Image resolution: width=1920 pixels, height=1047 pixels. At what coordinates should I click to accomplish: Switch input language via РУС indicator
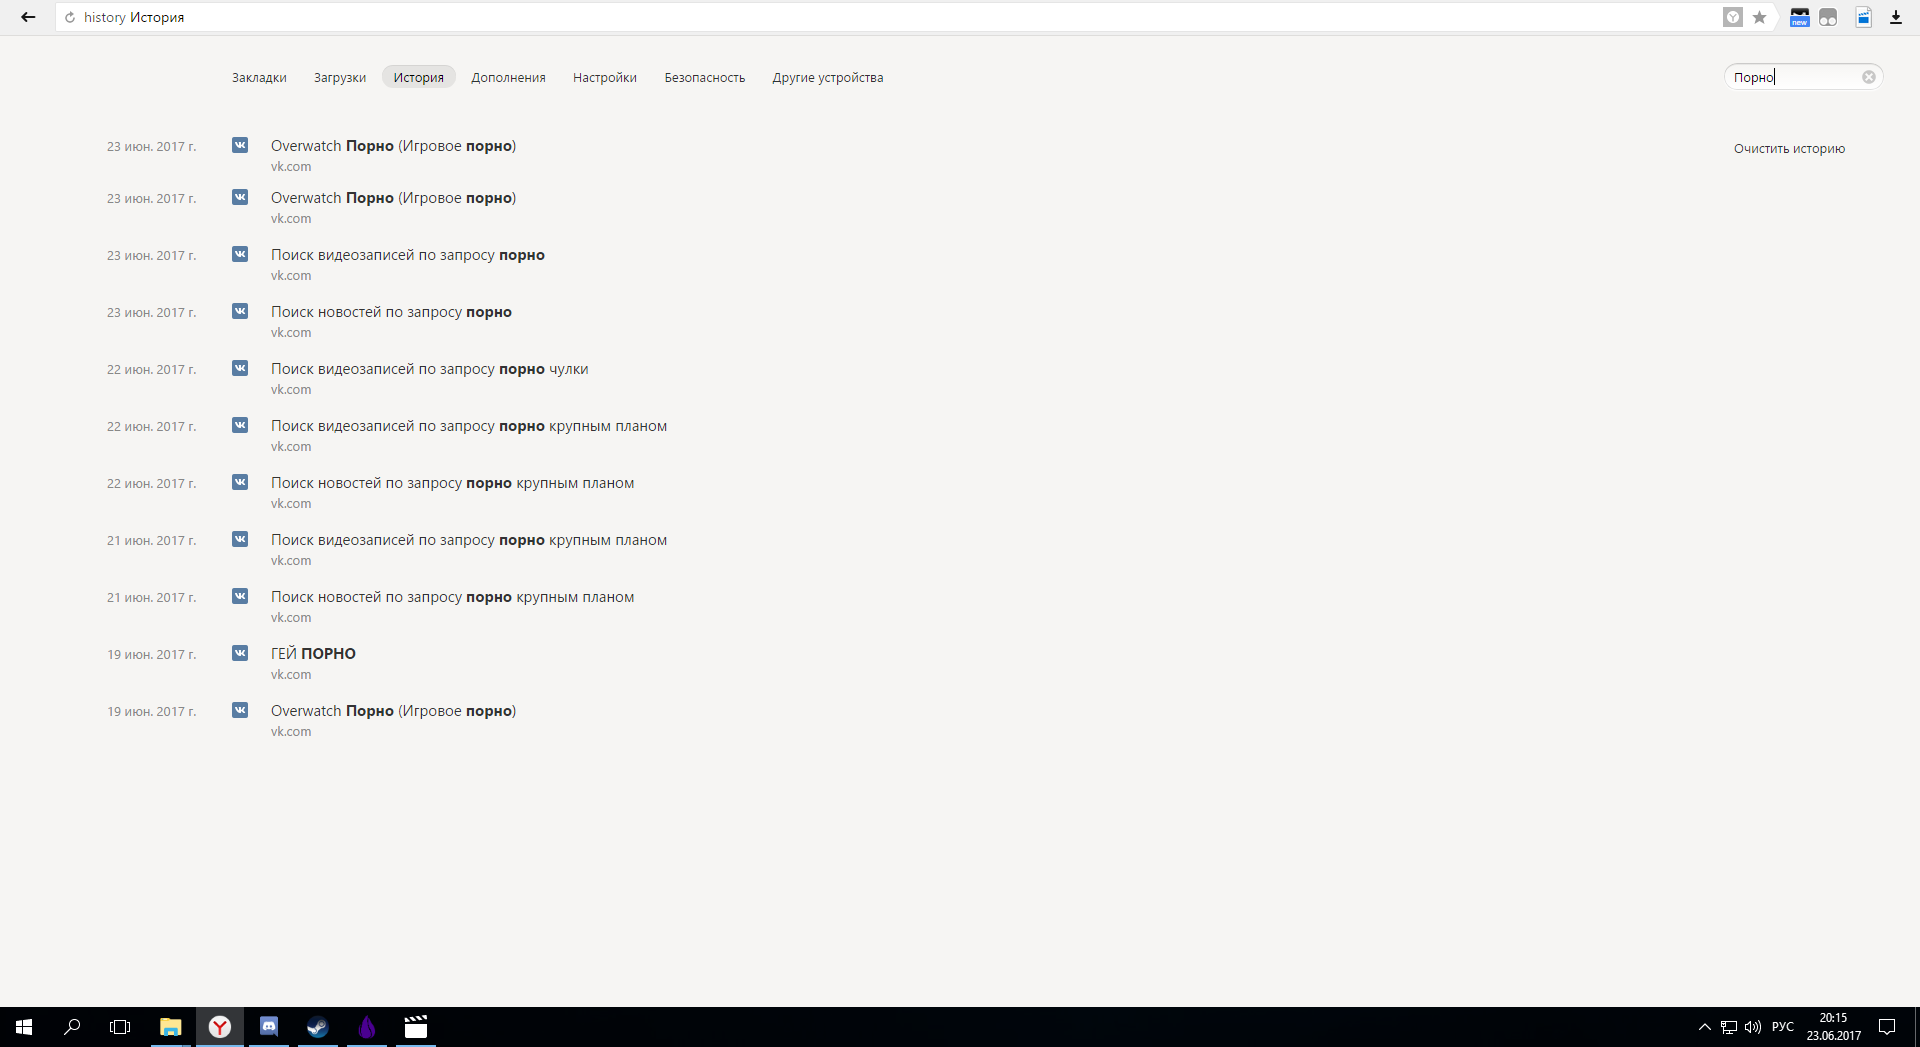(1783, 1027)
